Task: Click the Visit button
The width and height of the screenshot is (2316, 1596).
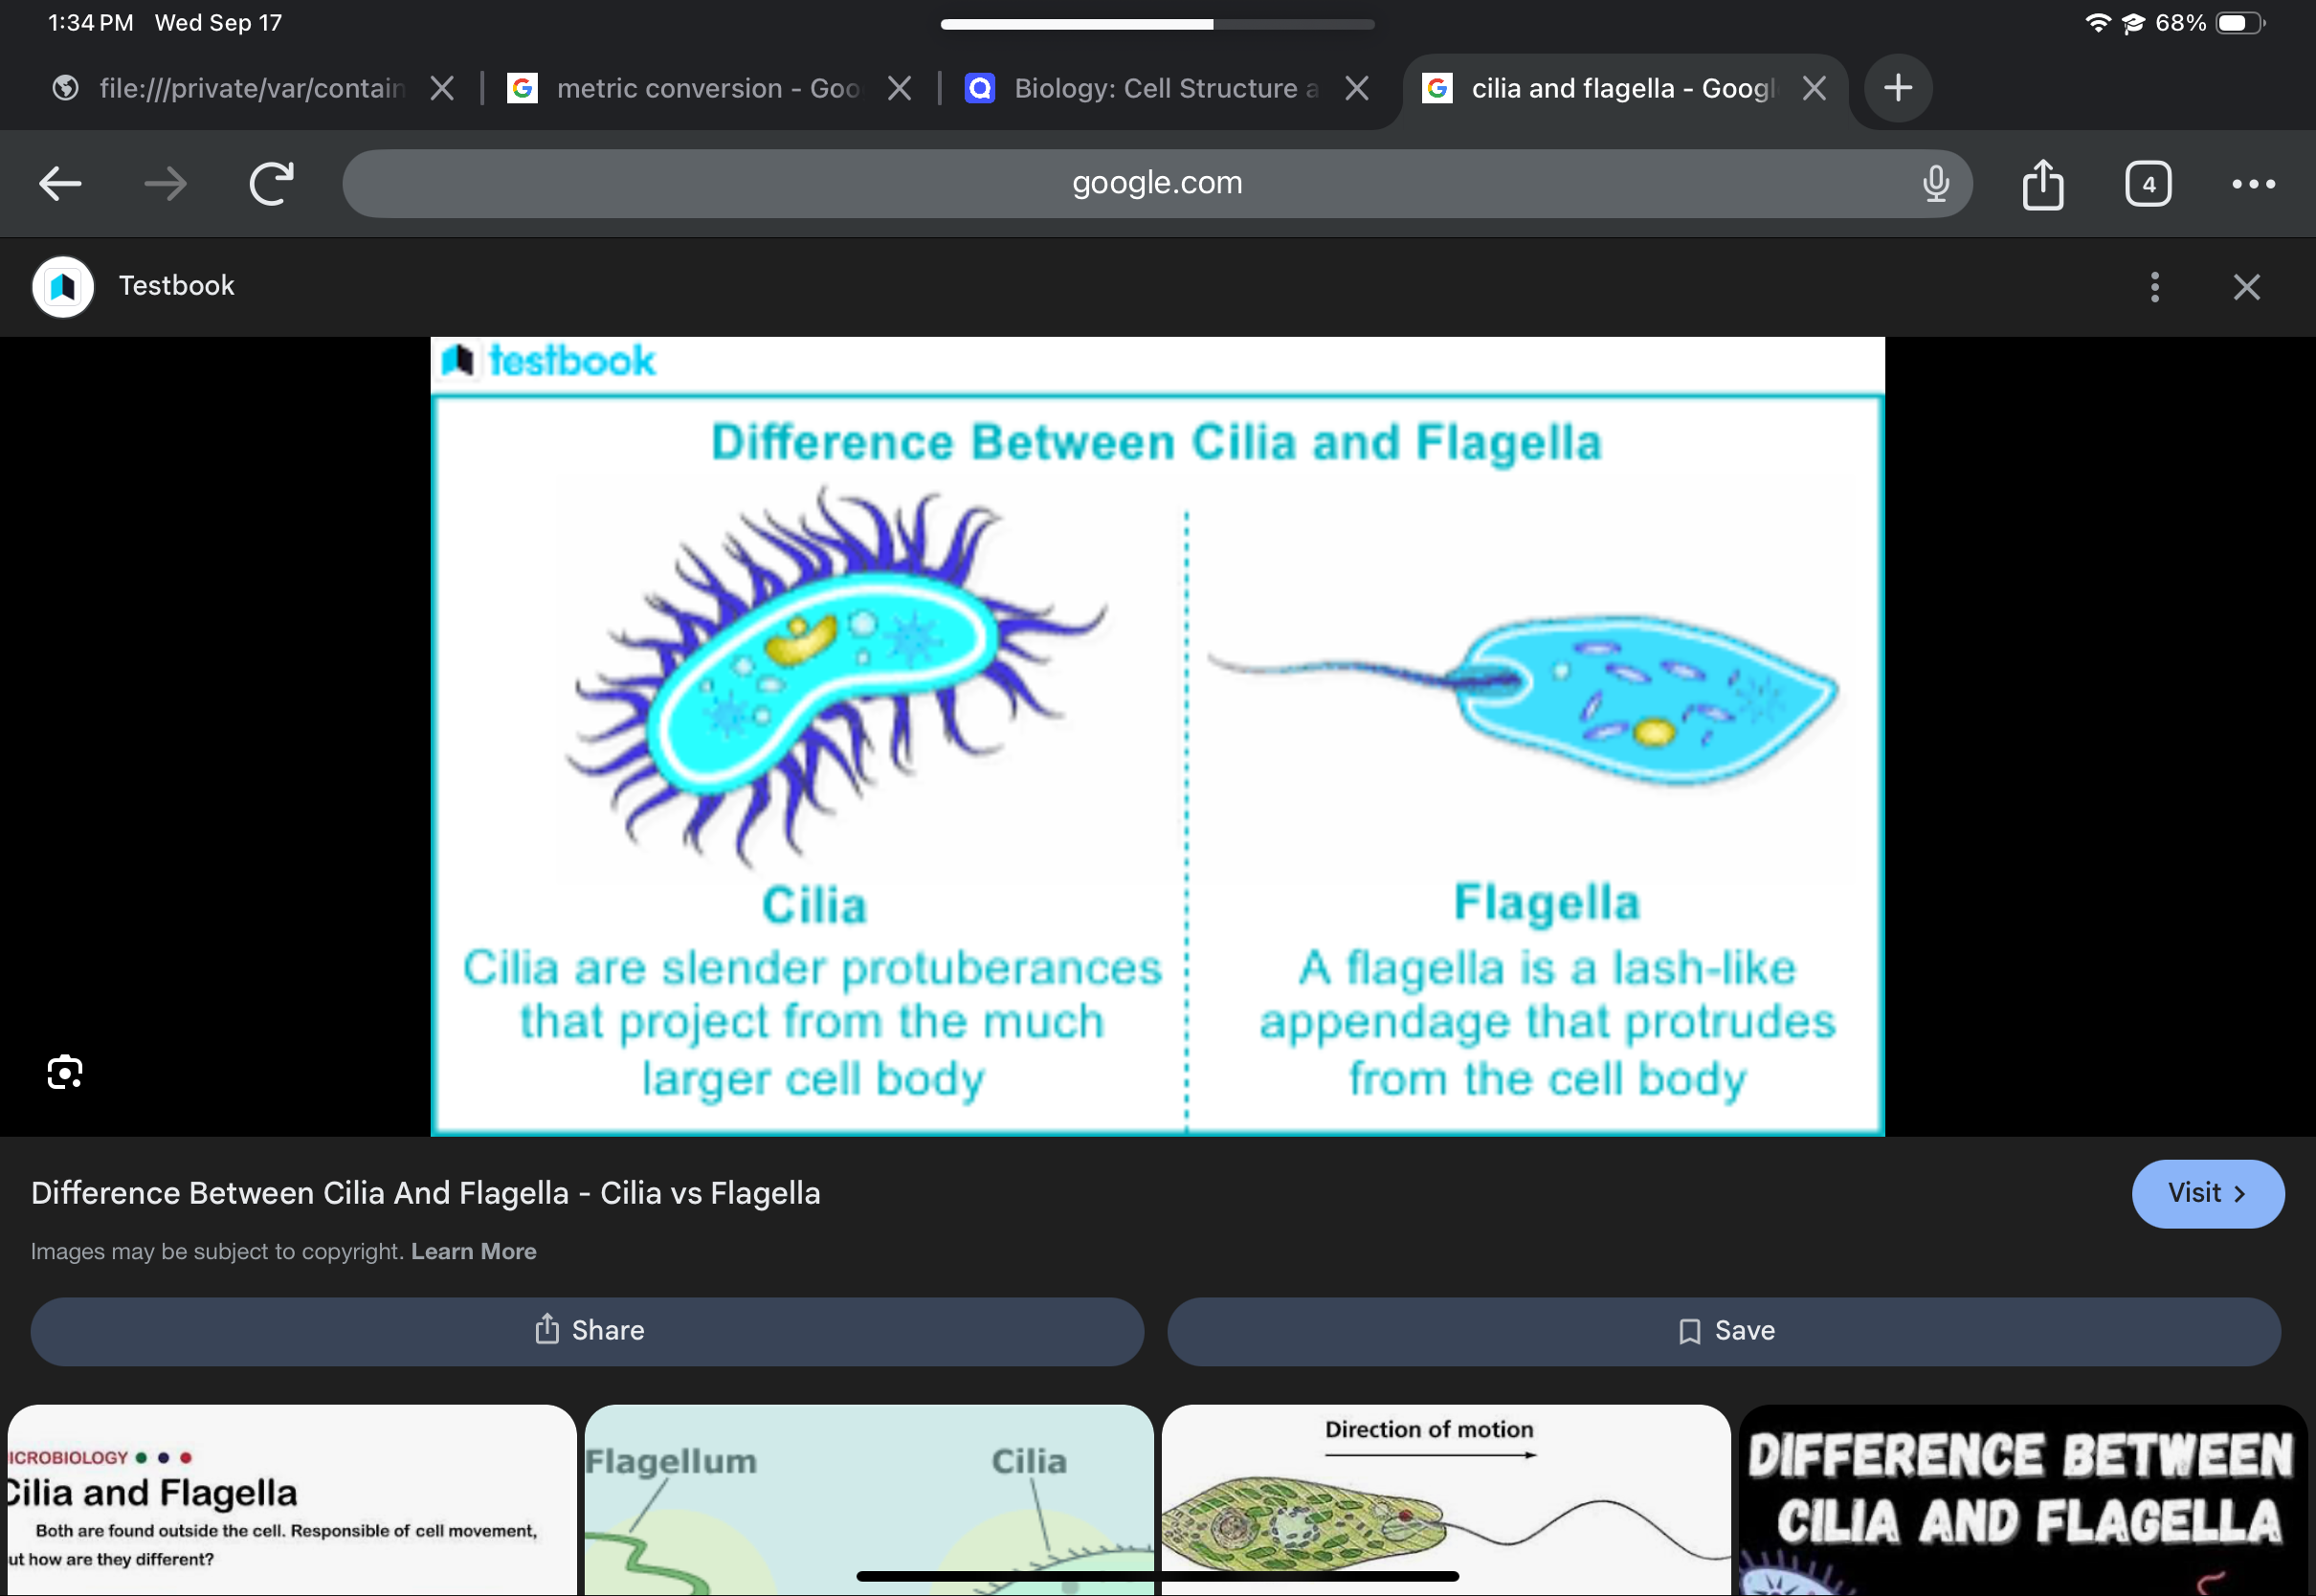Action: [x=2207, y=1193]
